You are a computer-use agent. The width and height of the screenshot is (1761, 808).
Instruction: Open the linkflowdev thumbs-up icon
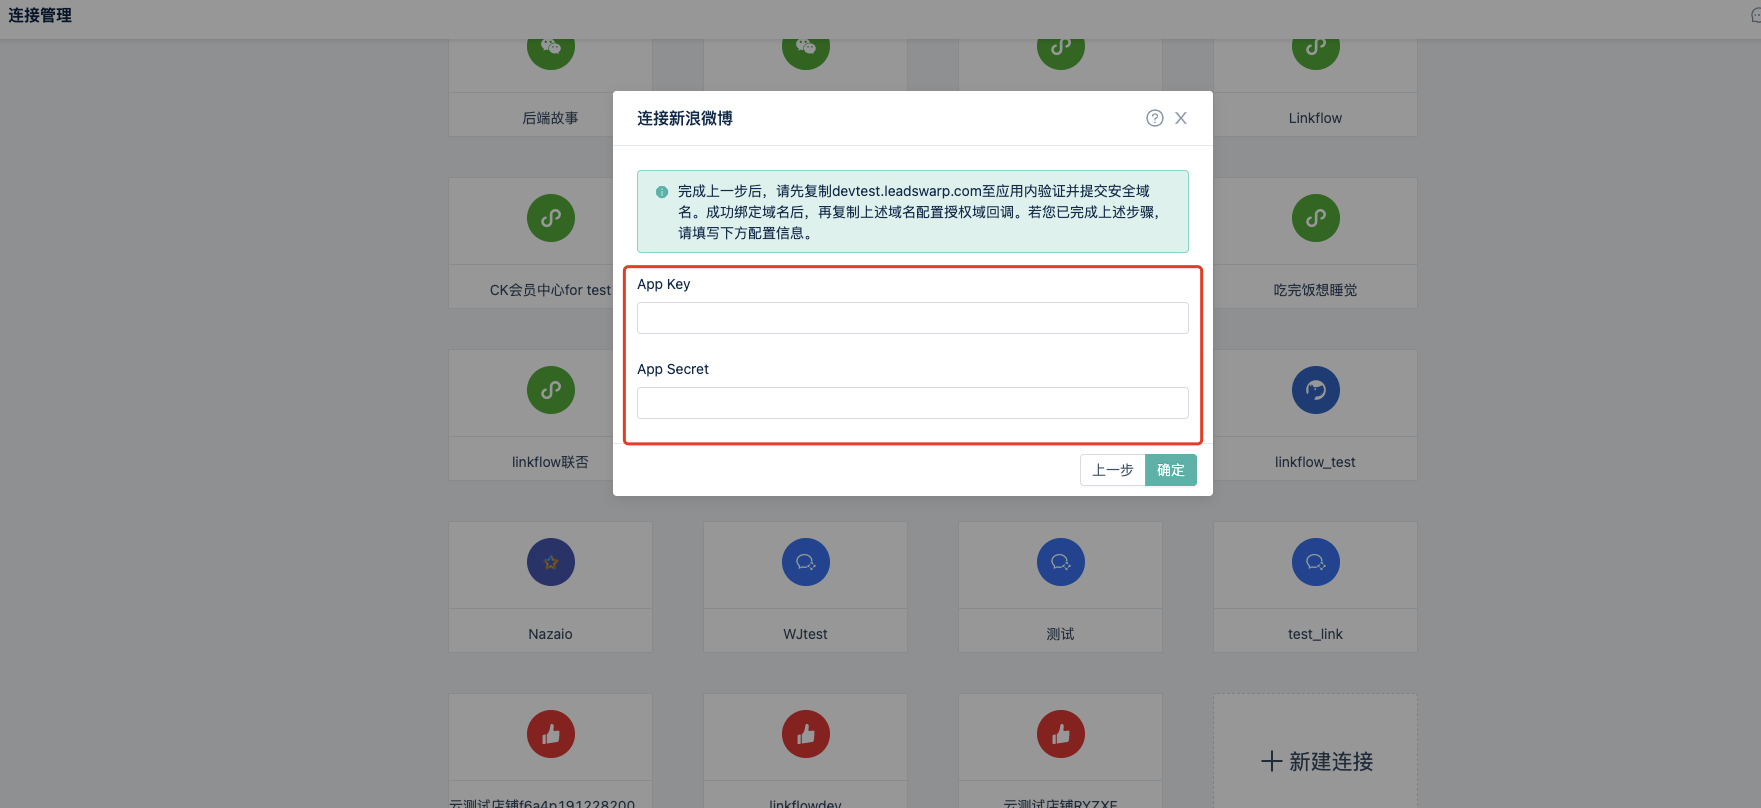click(806, 734)
